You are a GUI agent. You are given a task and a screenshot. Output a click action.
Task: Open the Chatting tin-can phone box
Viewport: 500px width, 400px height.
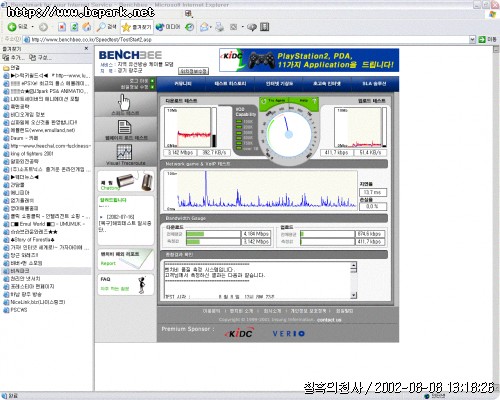point(126,181)
